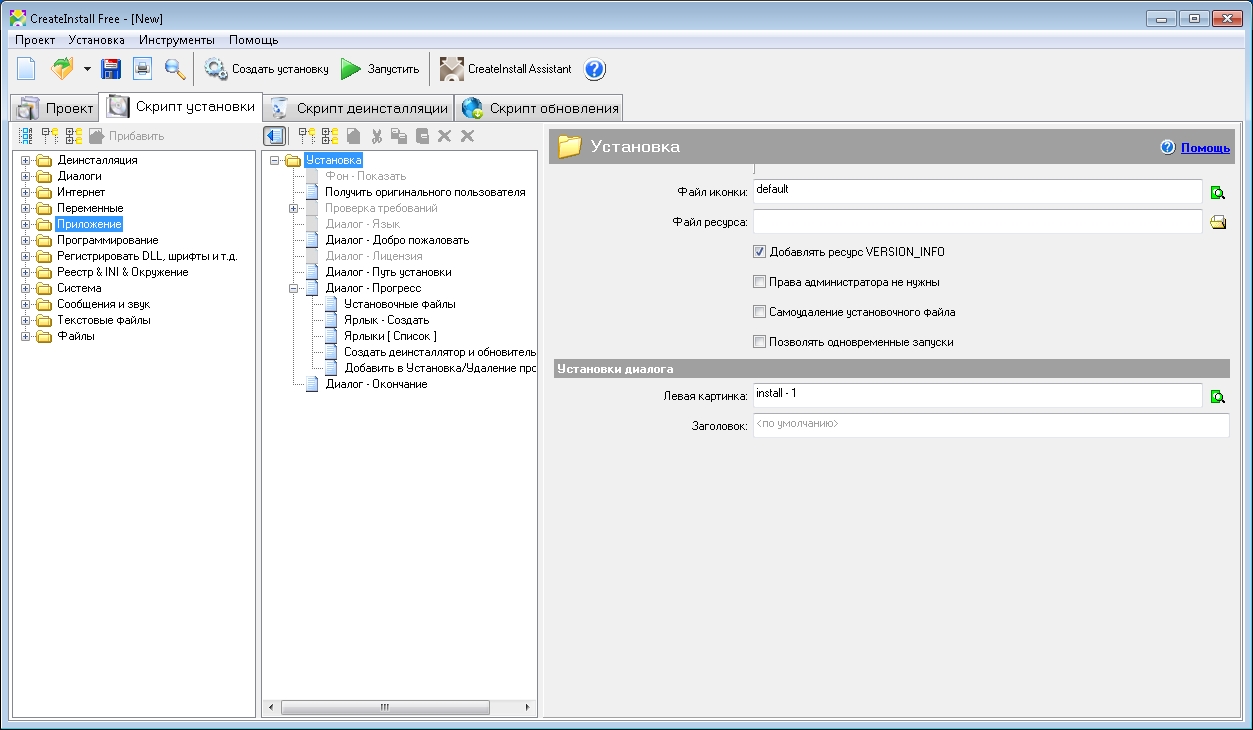Run the installer with Запустить

click(380, 69)
